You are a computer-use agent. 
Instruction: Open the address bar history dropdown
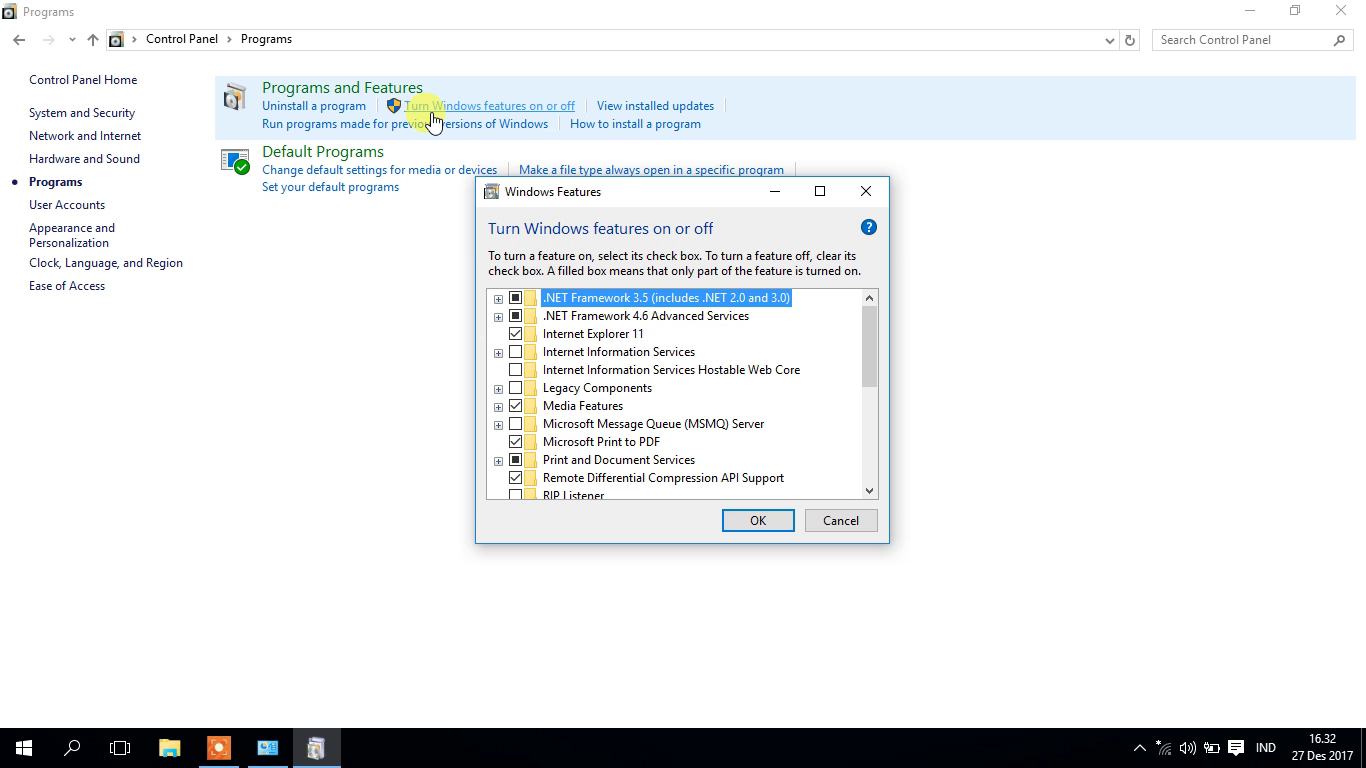pyautogui.click(x=1109, y=40)
